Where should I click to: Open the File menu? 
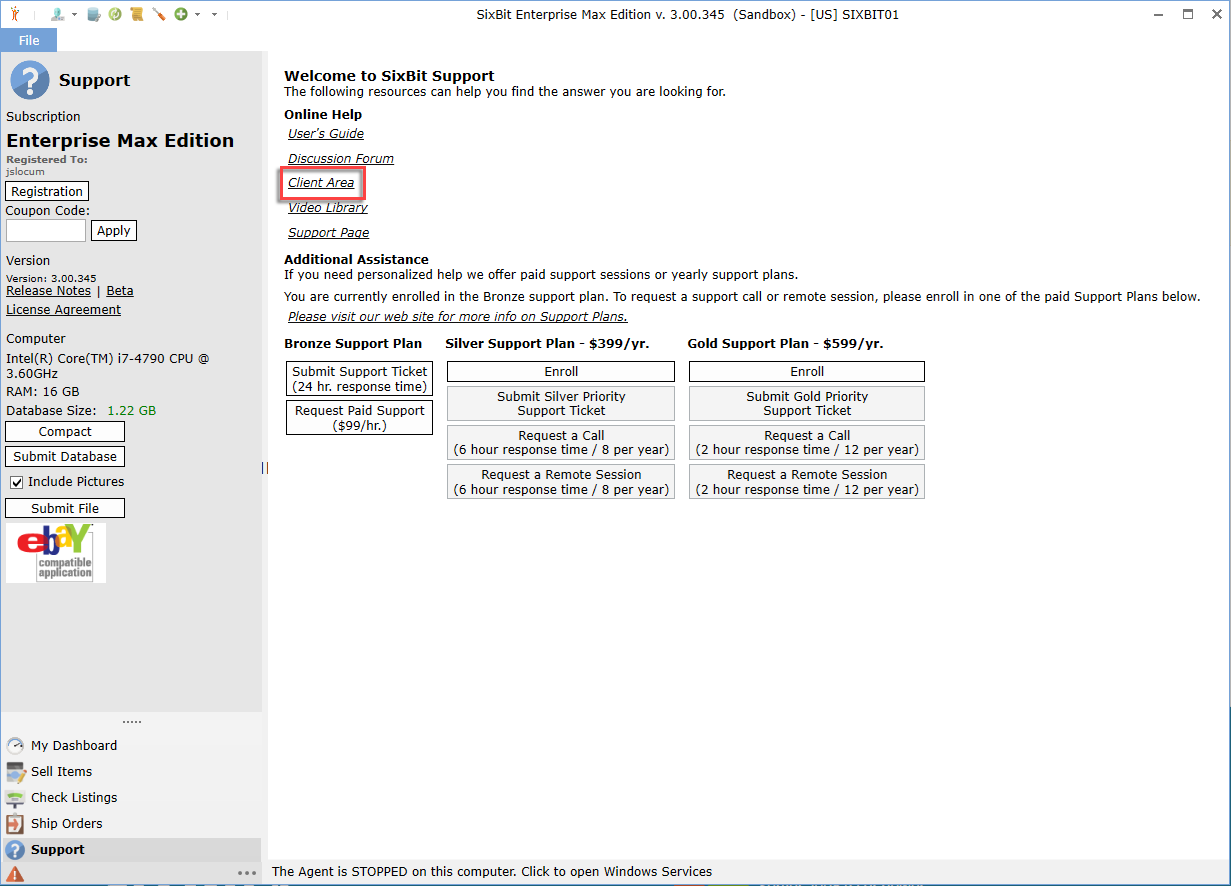pos(29,40)
